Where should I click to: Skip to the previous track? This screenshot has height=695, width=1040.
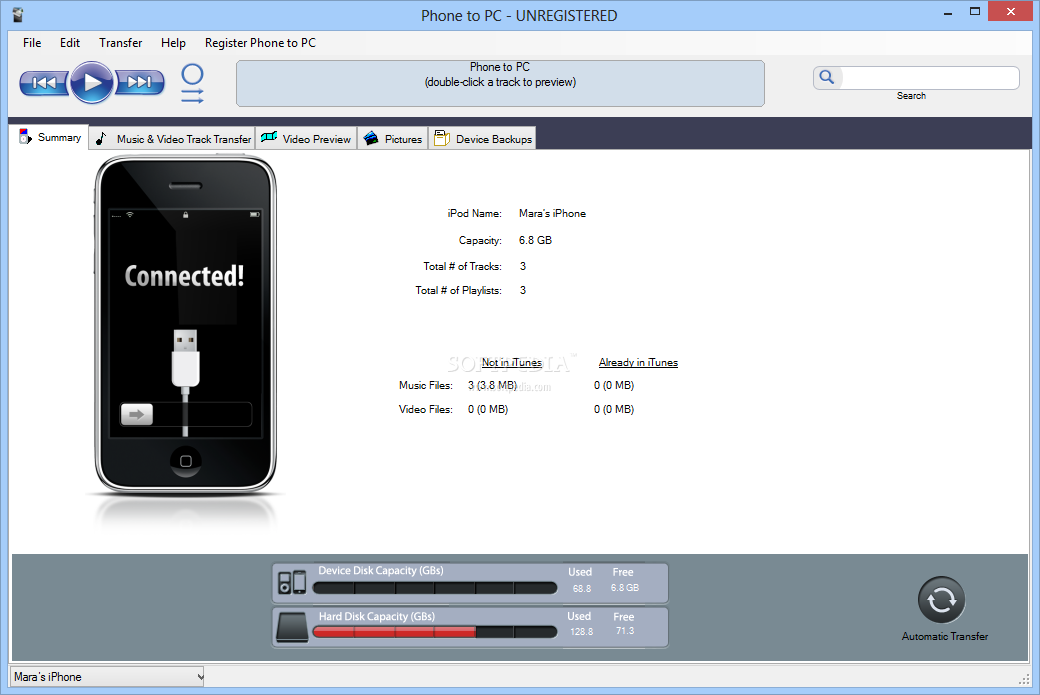44,83
